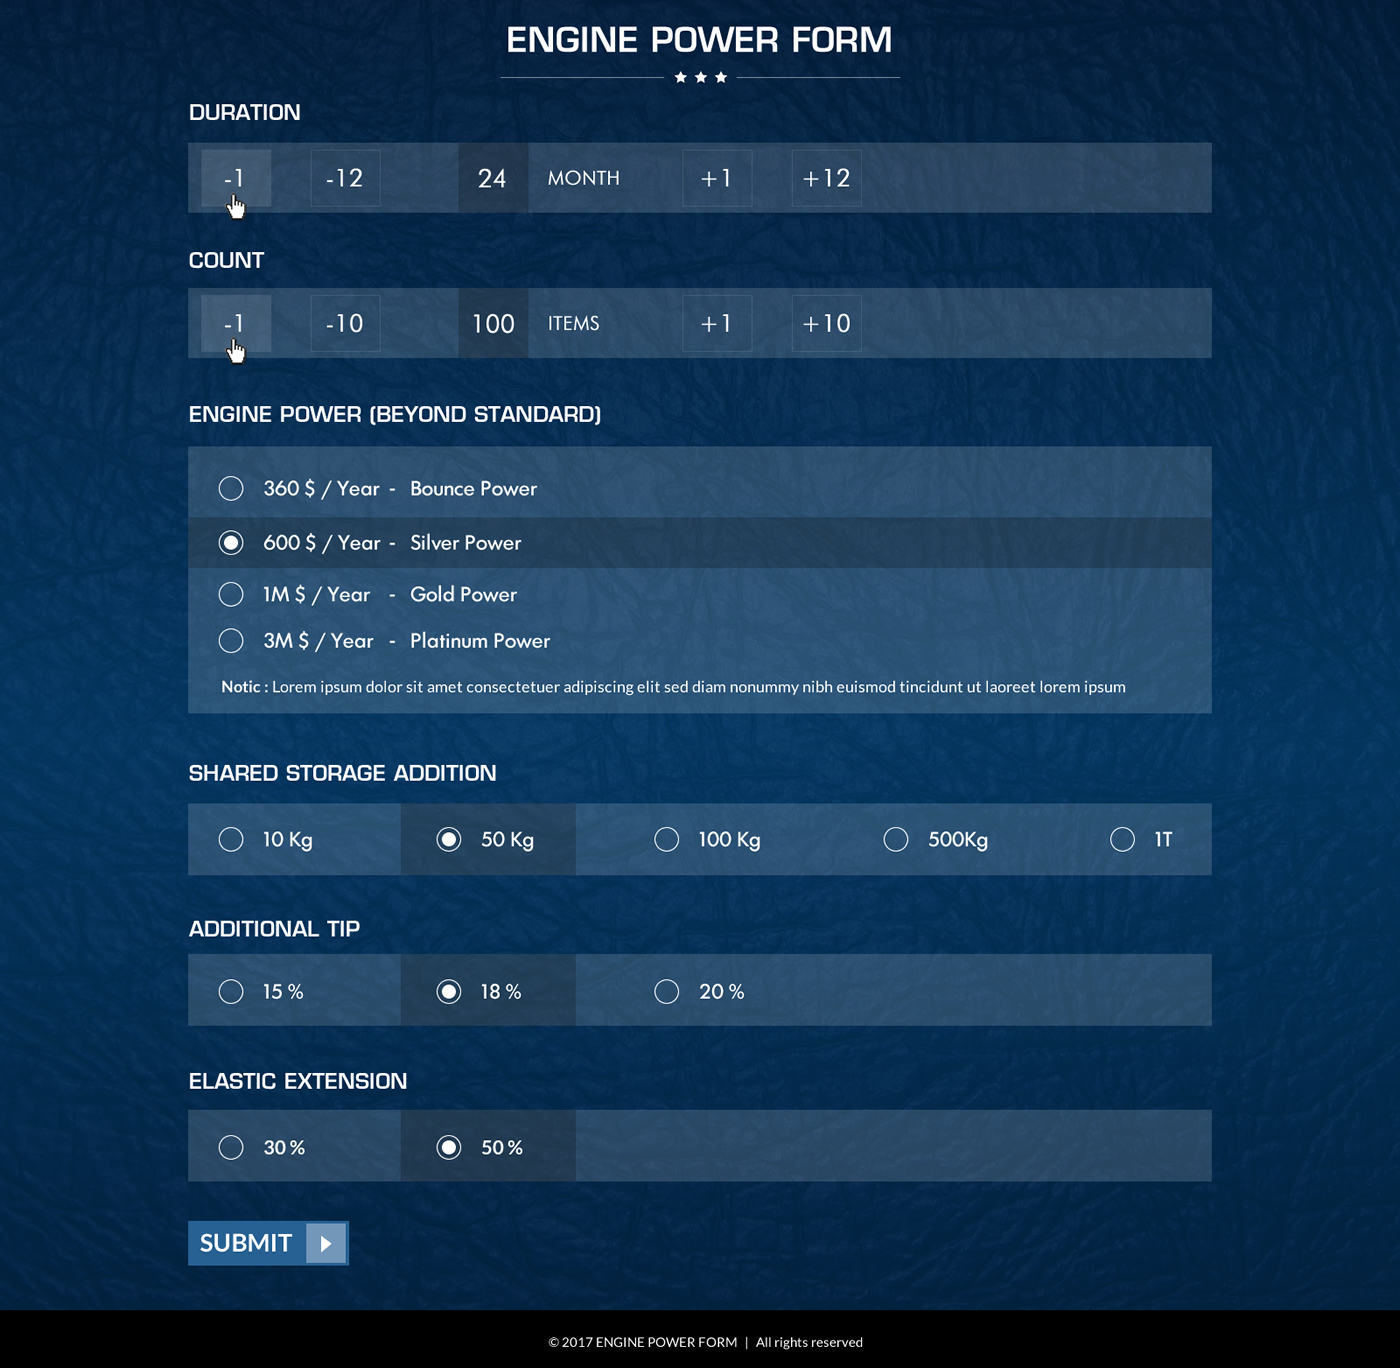Click the Engine Power (Beyond Standard) heading
The width and height of the screenshot is (1400, 1368).
click(395, 414)
